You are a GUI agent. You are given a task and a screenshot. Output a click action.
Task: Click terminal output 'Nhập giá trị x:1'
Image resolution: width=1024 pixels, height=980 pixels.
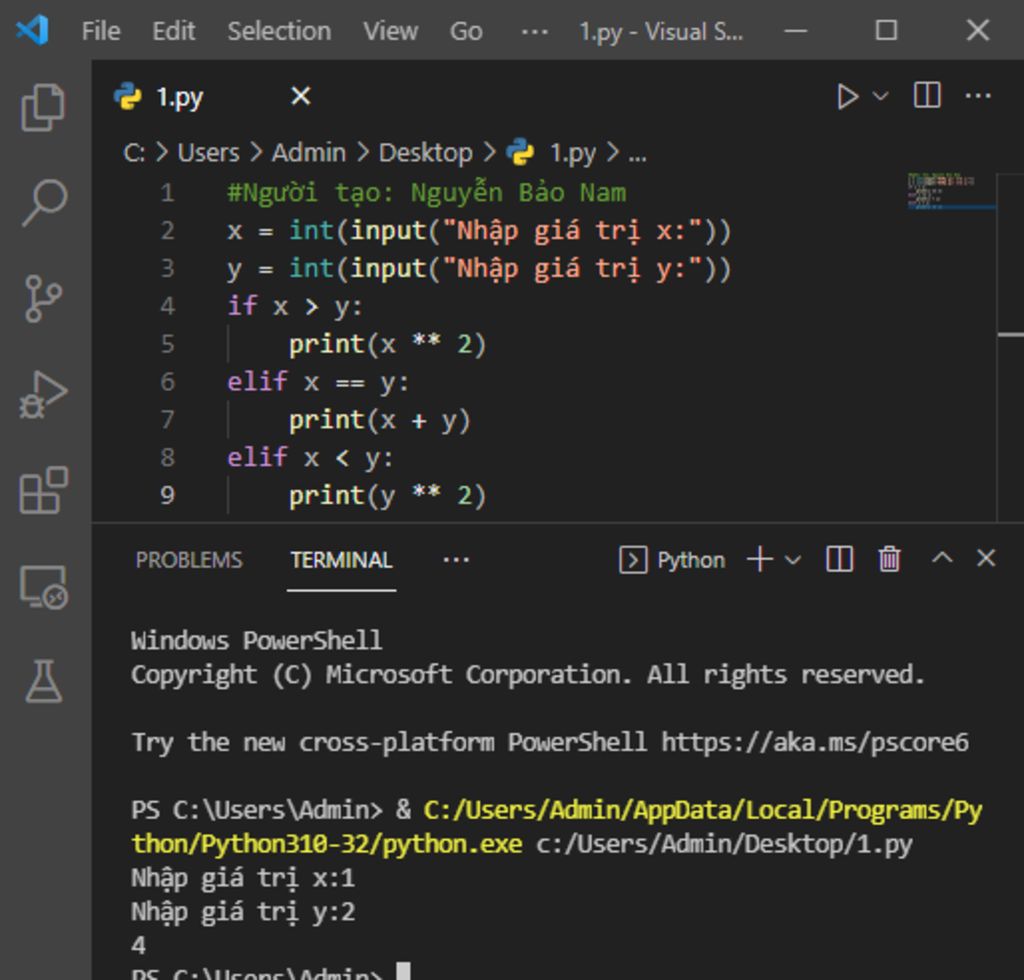point(243,879)
